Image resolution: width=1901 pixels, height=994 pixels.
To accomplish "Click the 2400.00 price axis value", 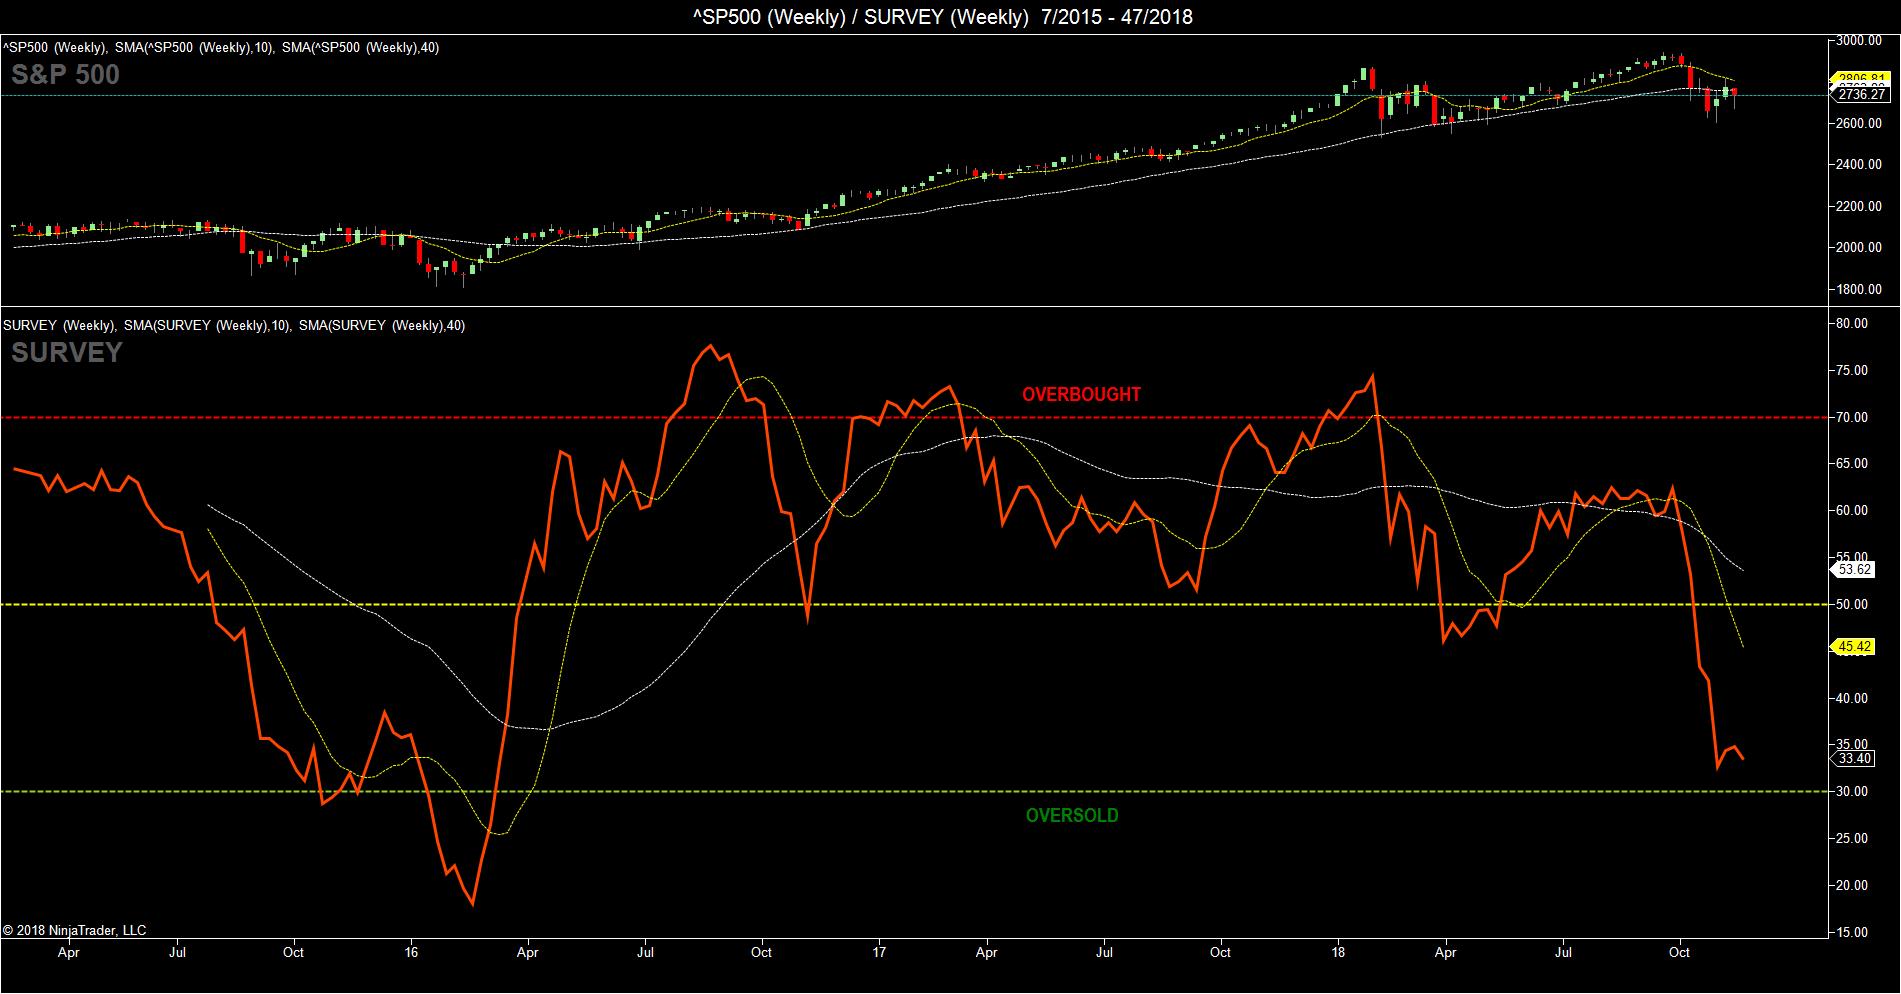I will tap(1859, 165).
